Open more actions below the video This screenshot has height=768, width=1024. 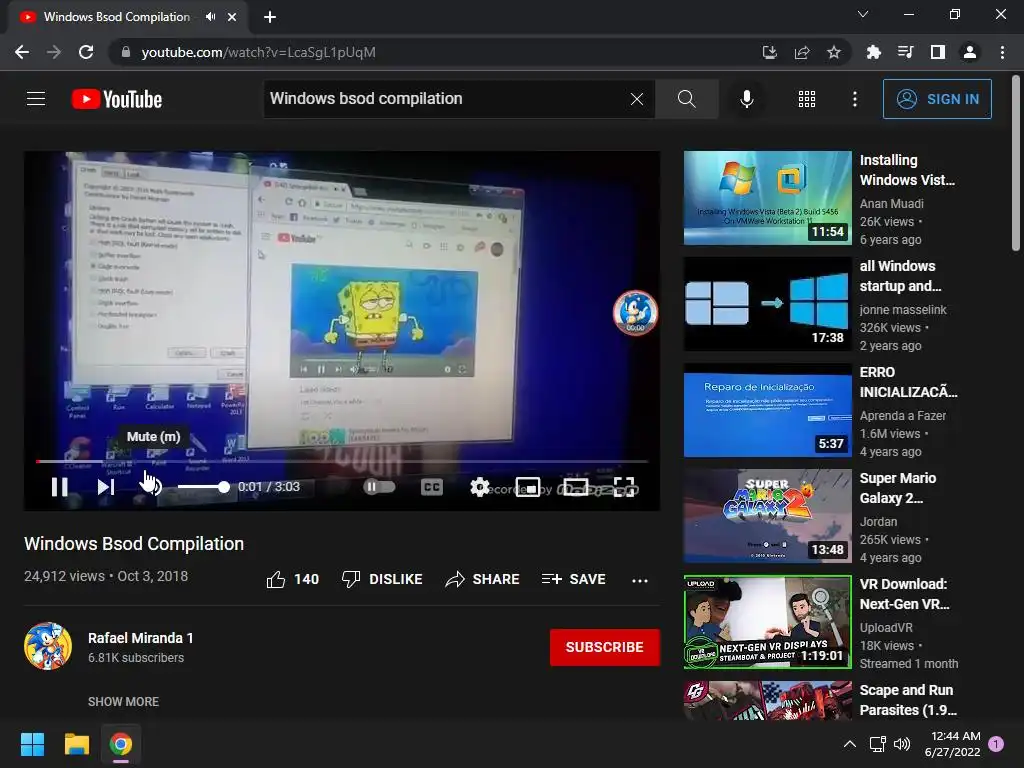639,580
